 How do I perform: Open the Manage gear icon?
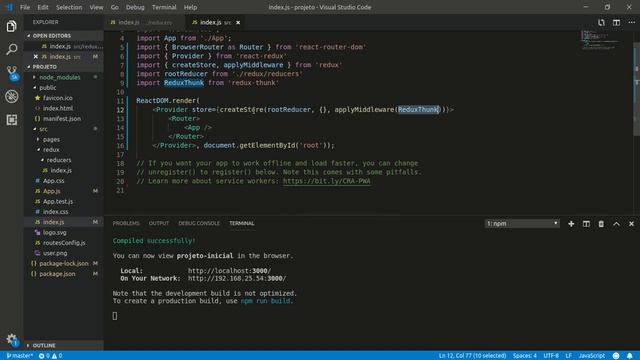coord(11,339)
